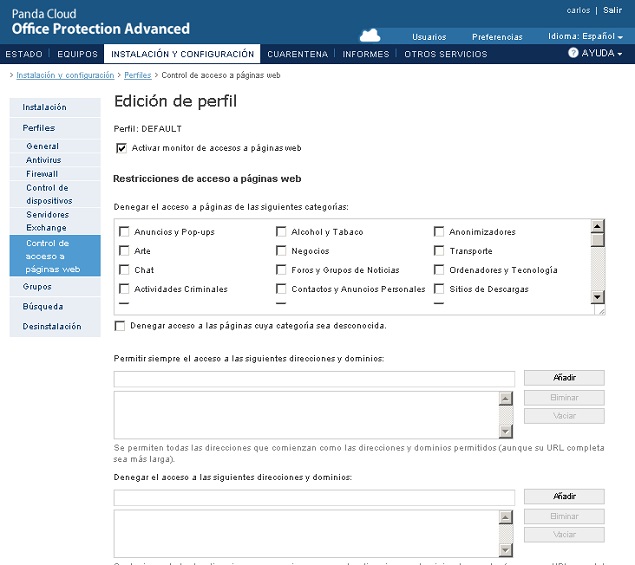
Task: Check Sitios de Descargas category
Action: pyautogui.click(x=439, y=289)
